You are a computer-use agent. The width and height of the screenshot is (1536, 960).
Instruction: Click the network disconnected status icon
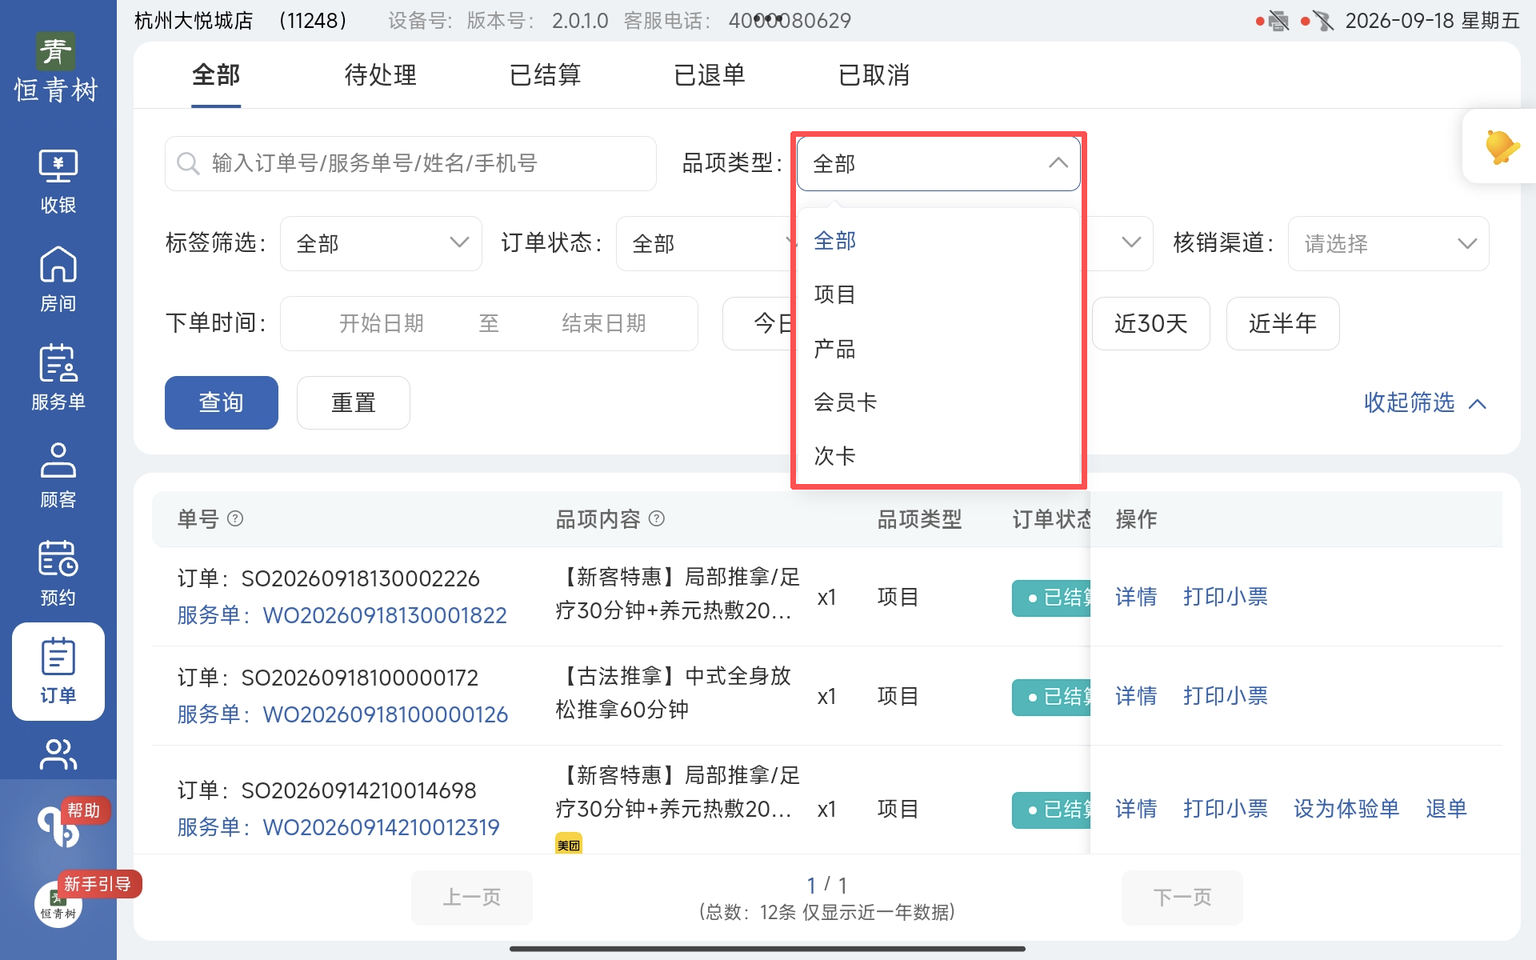tap(1323, 21)
